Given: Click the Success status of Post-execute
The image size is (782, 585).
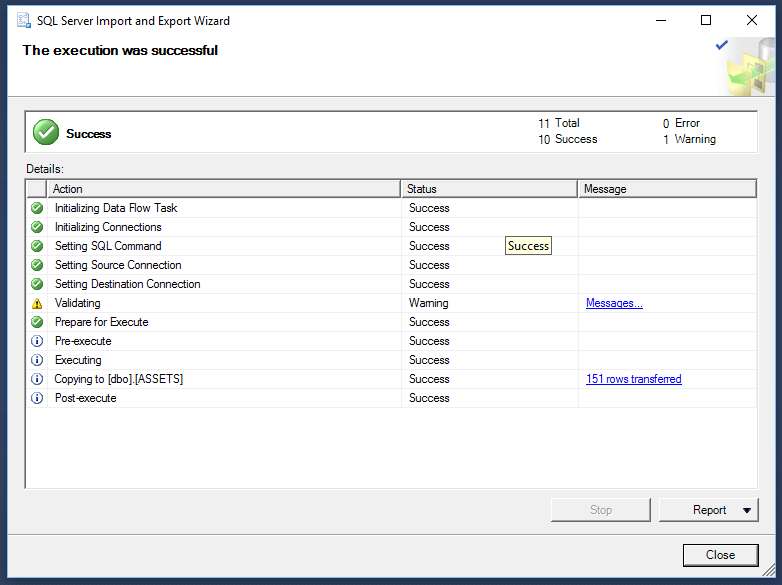Looking at the screenshot, I should click(429, 398).
